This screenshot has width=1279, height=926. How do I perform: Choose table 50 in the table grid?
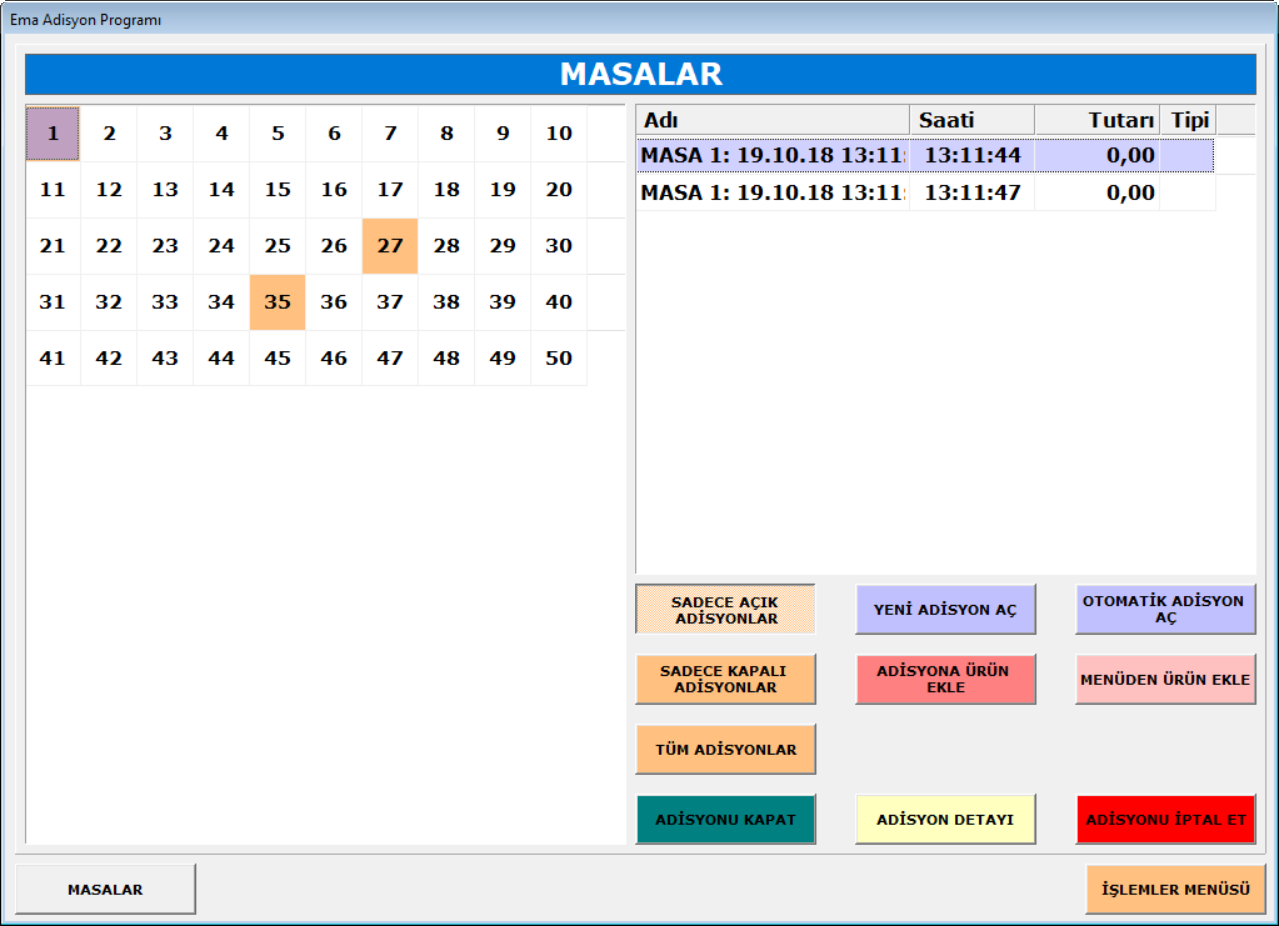[x=559, y=358]
